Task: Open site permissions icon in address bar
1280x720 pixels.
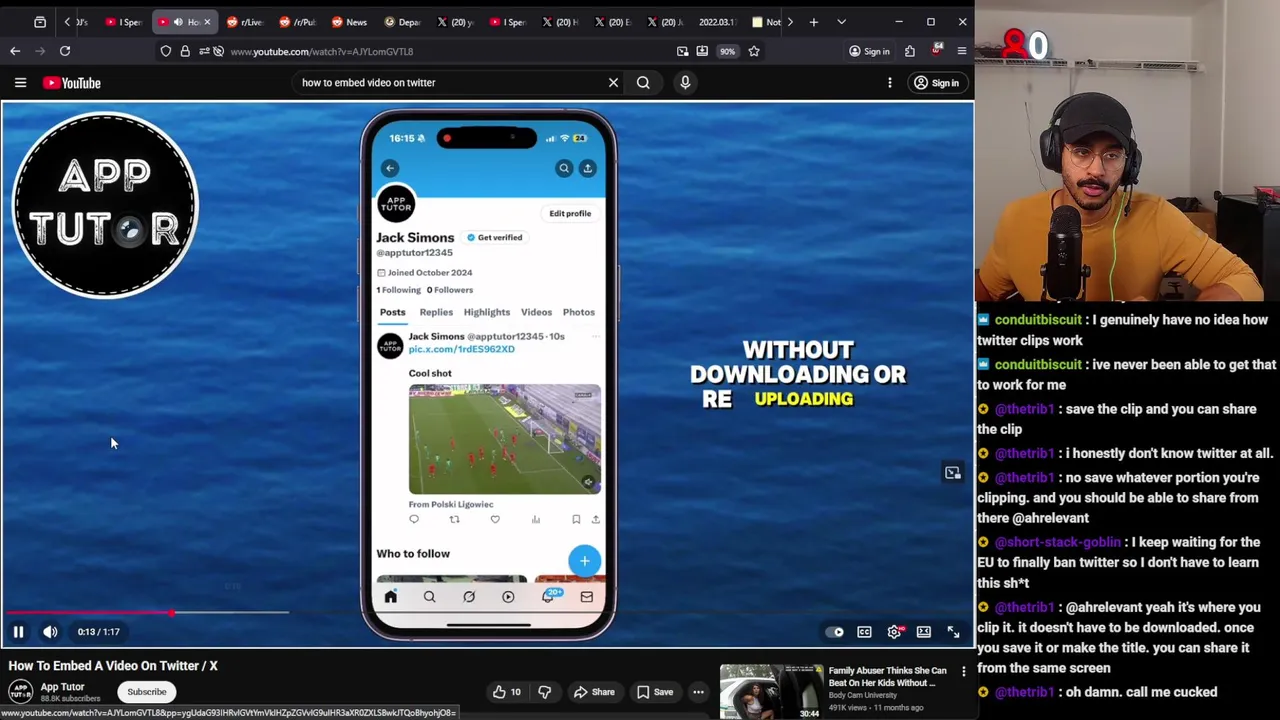Action: 205,51
